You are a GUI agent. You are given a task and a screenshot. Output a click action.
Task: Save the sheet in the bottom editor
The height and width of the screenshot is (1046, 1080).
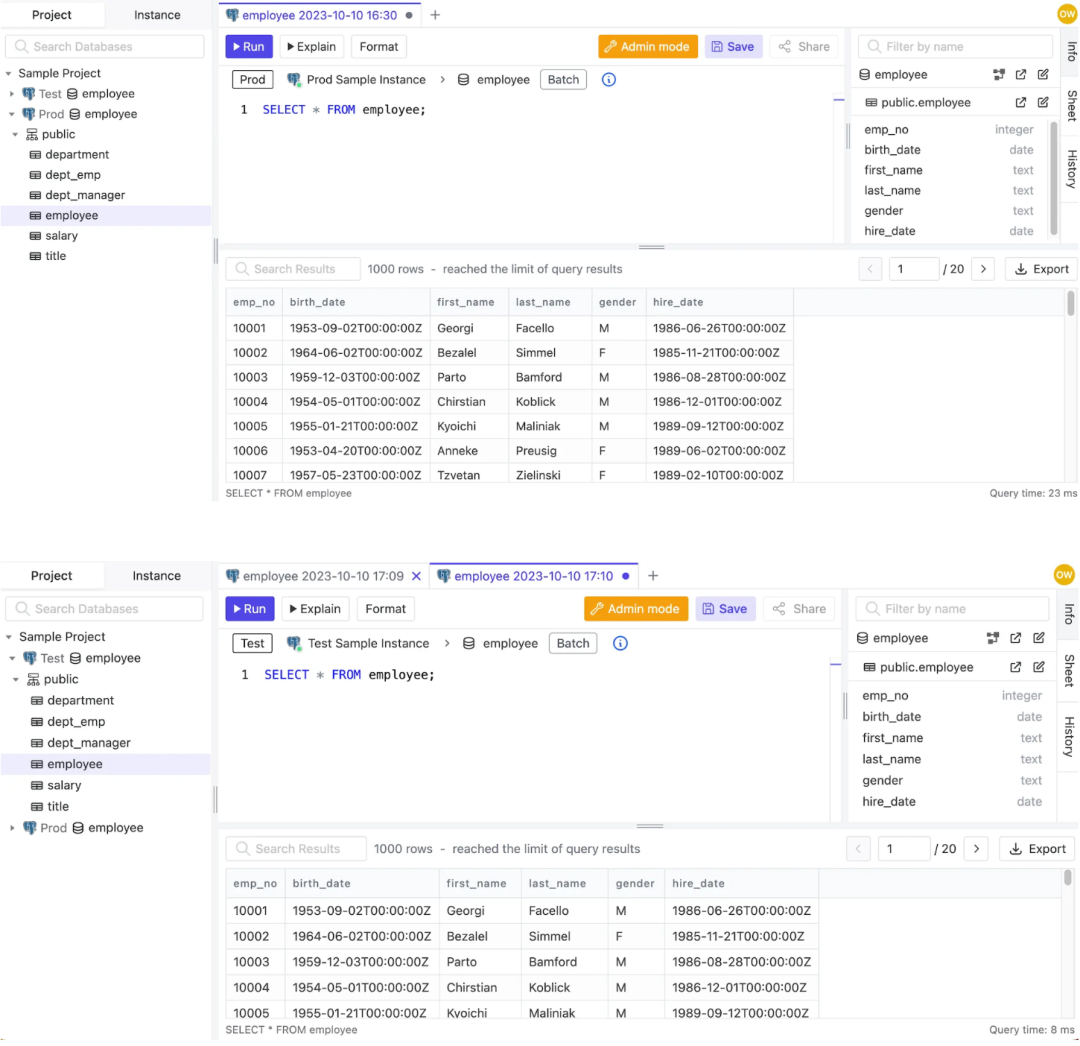(725, 609)
